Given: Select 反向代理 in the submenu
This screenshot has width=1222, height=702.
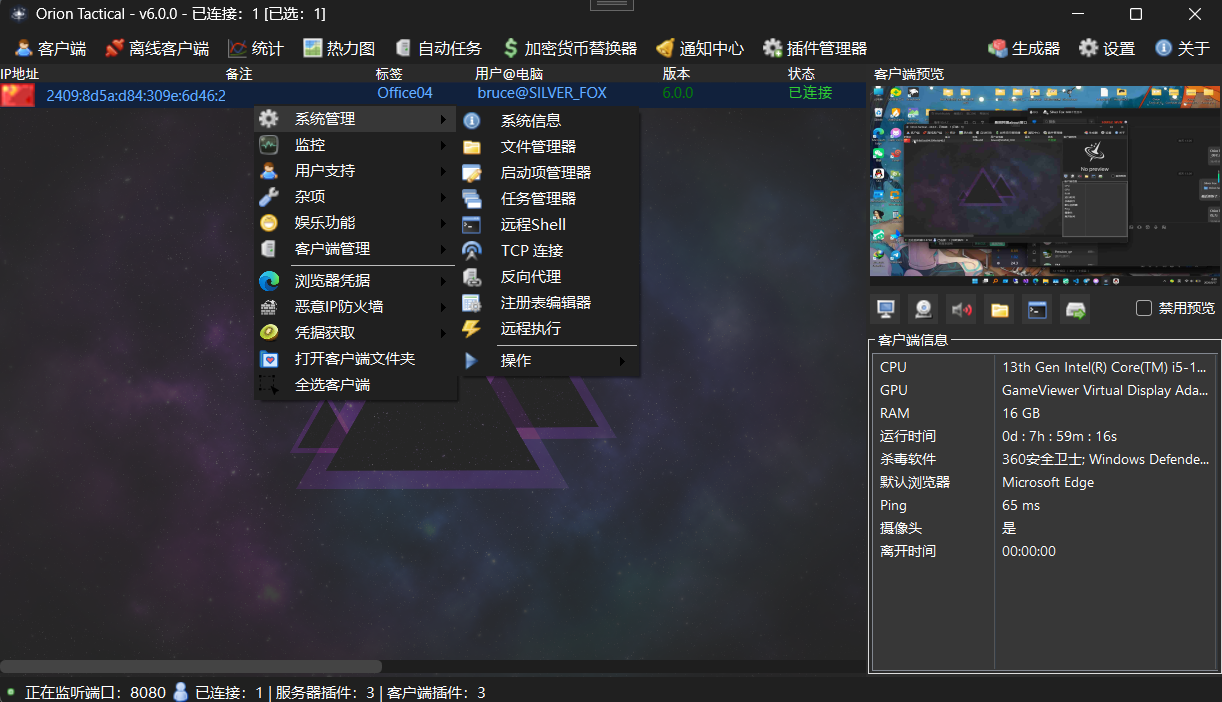Looking at the screenshot, I should (547, 276).
